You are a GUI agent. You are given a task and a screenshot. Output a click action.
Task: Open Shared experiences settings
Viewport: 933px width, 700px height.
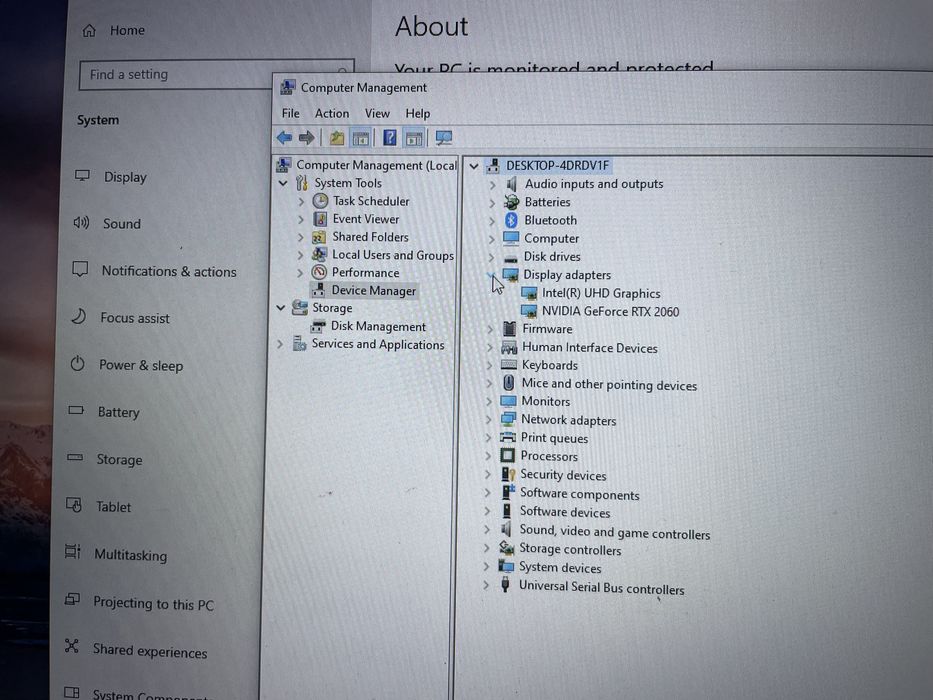click(150, 651)
